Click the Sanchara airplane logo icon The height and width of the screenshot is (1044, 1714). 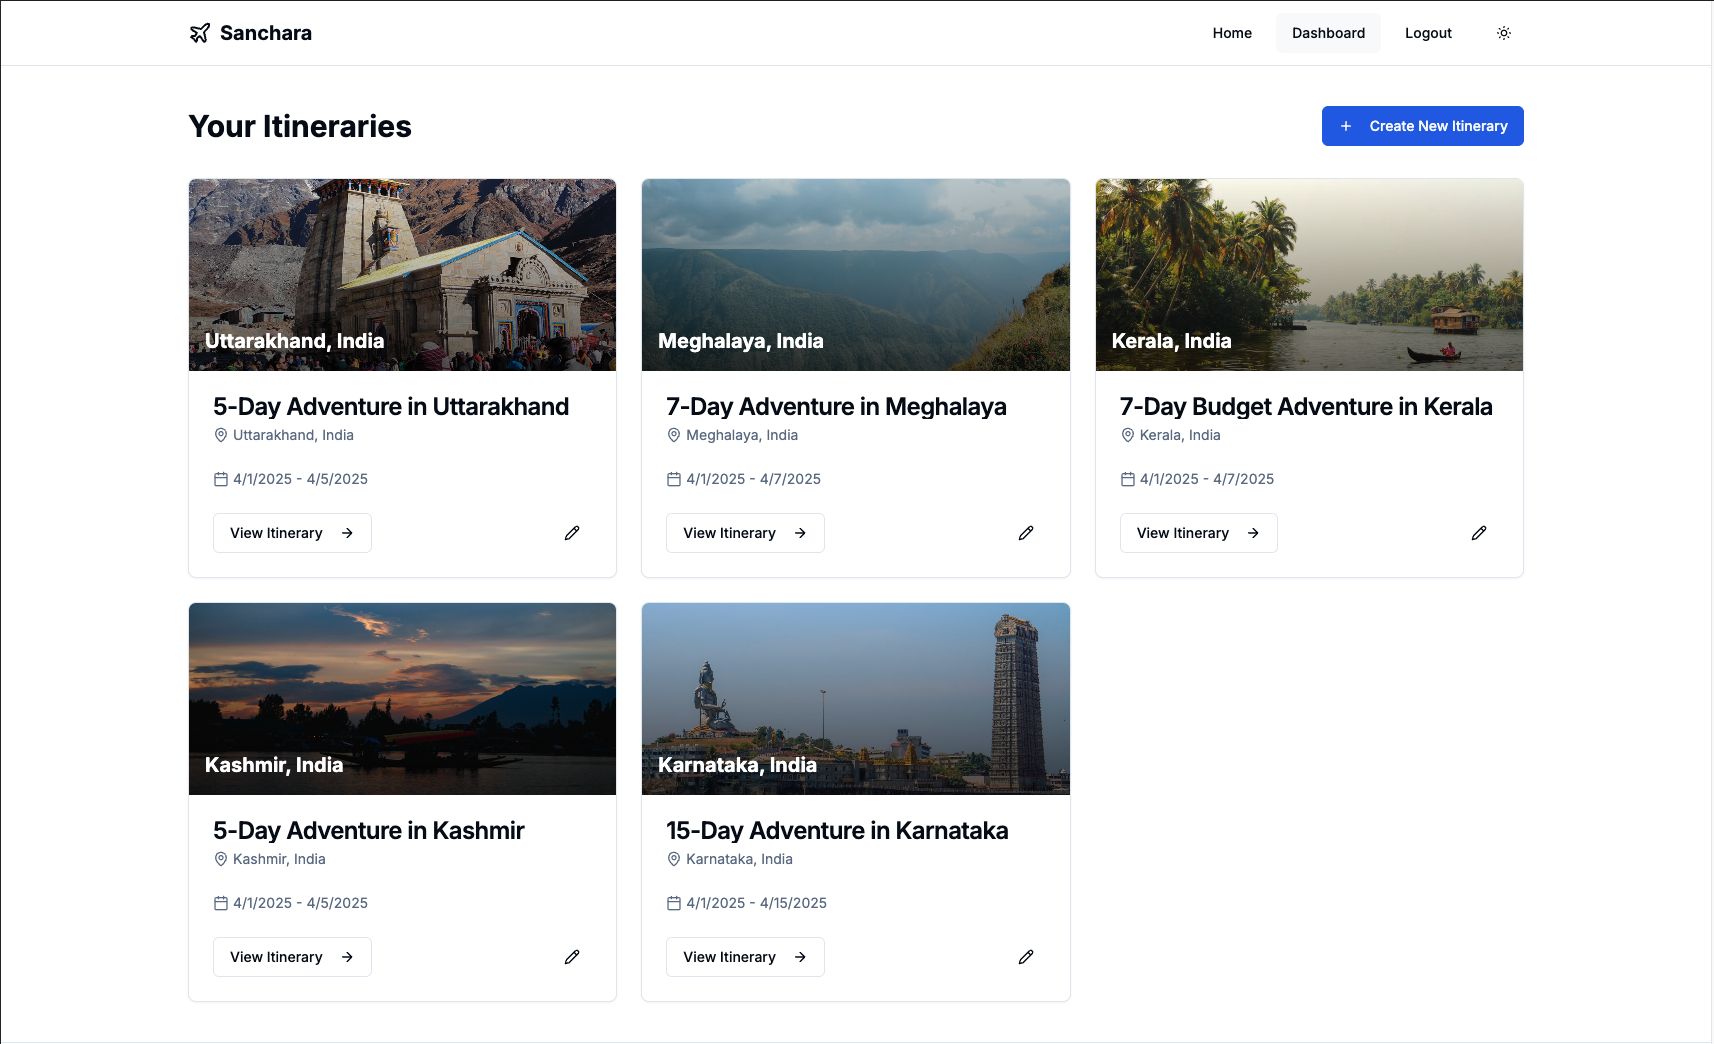(x=200, y=33)
